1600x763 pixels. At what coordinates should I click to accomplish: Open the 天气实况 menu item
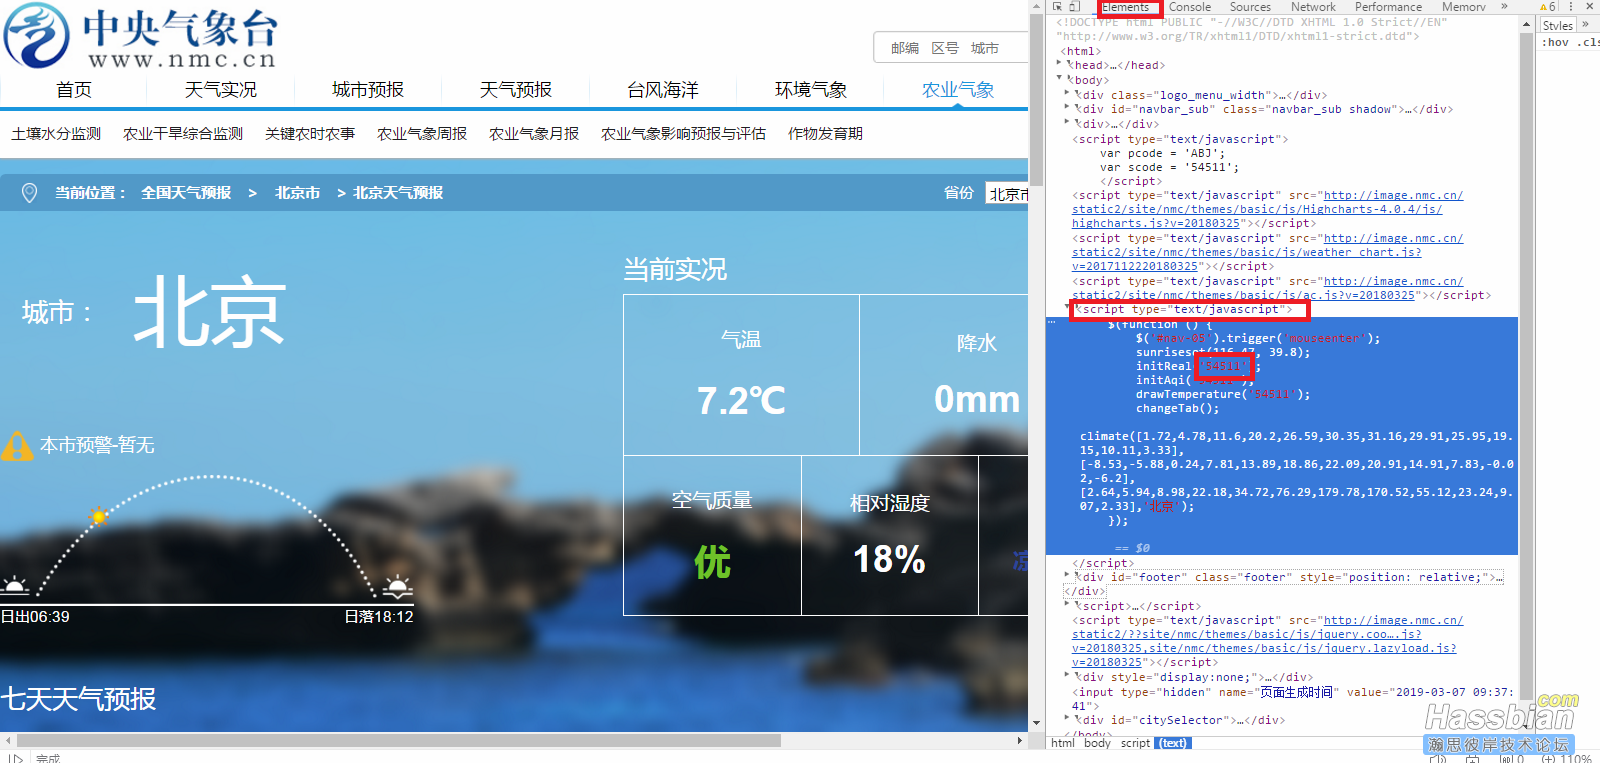point(221,90)
